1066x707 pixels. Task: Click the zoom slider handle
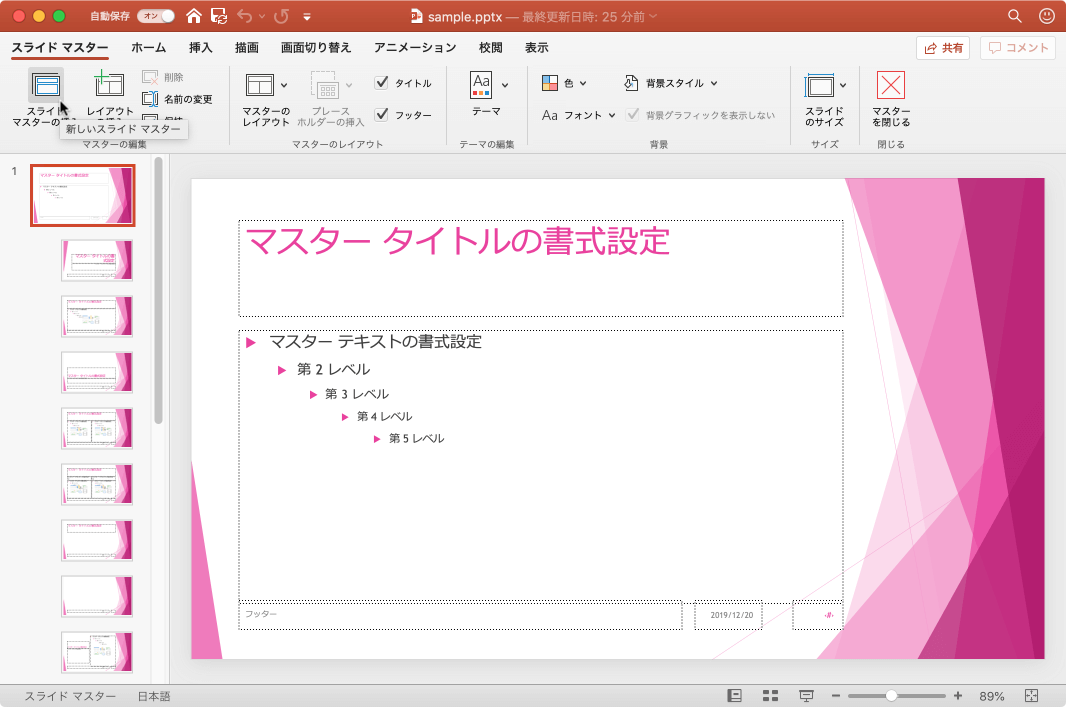pos(891,696)
